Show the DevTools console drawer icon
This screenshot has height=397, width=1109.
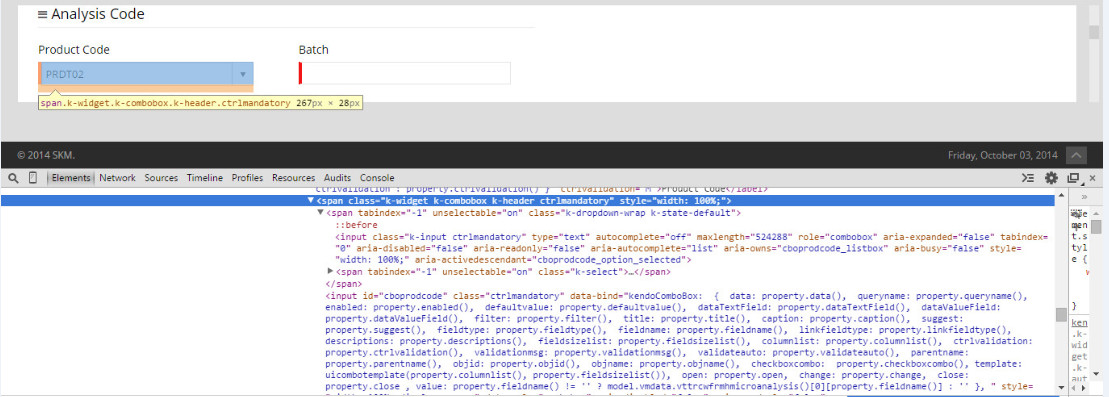[1028, 178]
